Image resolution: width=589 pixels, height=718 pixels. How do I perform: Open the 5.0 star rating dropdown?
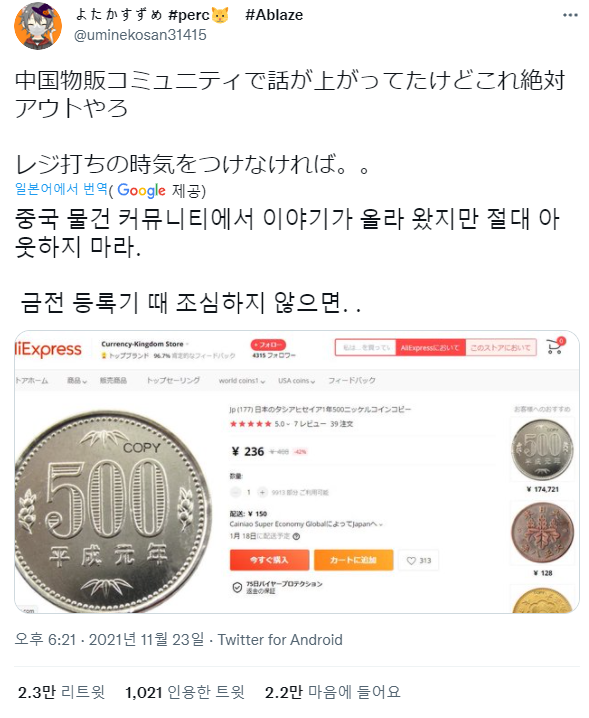pyautogui.click(x=282, y=424)
